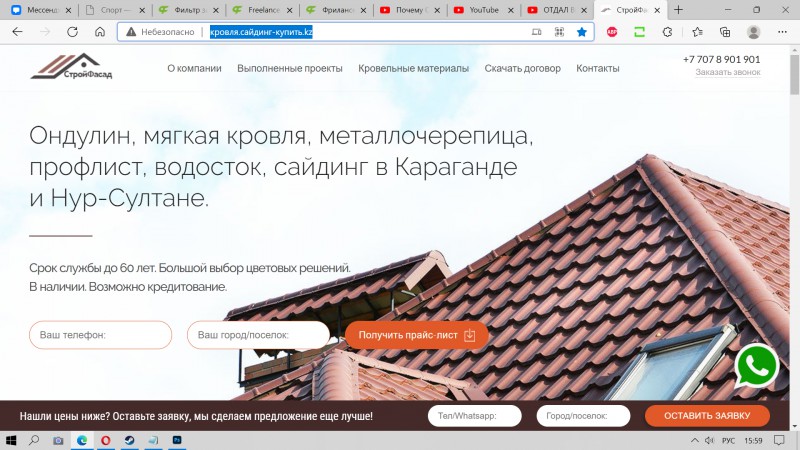Open the Opera browser from taskbar
Viewport: 800px width, 450px height.
click(x=106, y=440)
